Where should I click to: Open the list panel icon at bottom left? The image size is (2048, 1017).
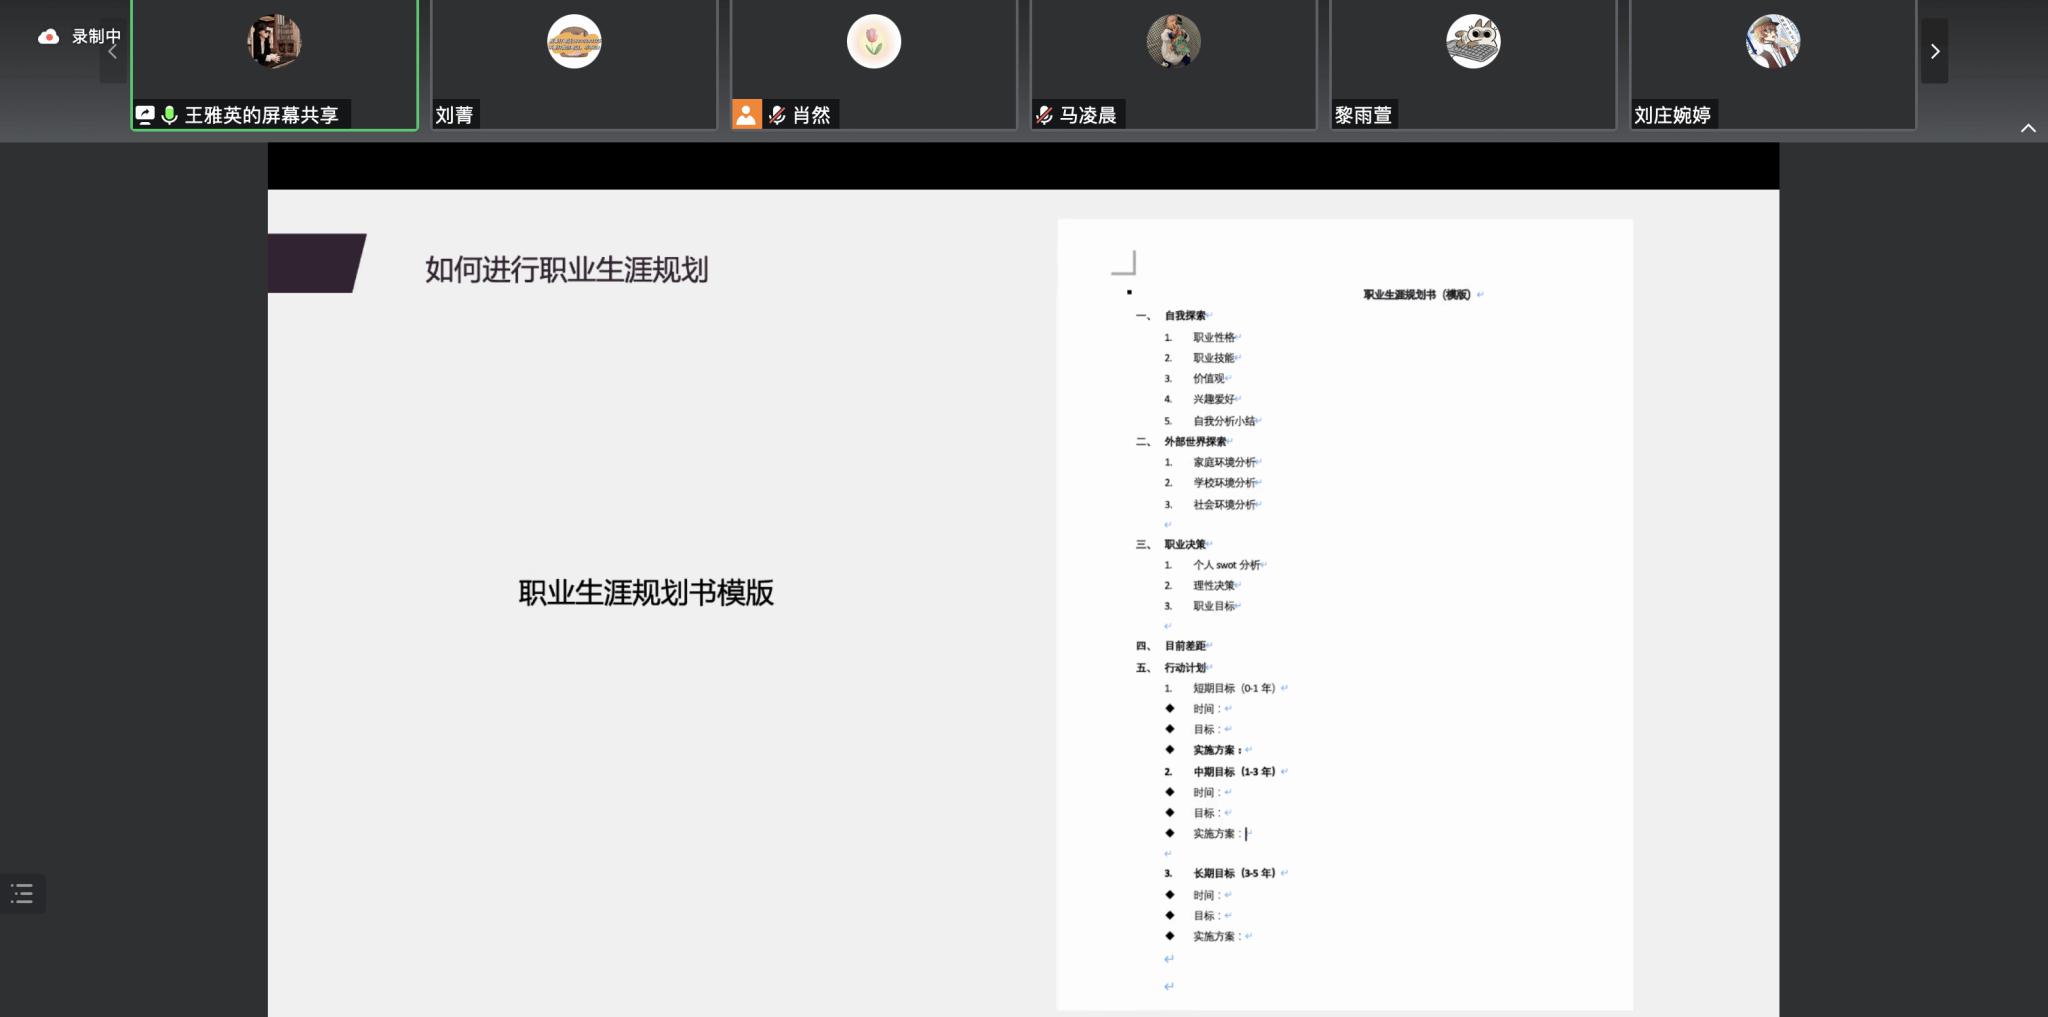pos(22,893)
